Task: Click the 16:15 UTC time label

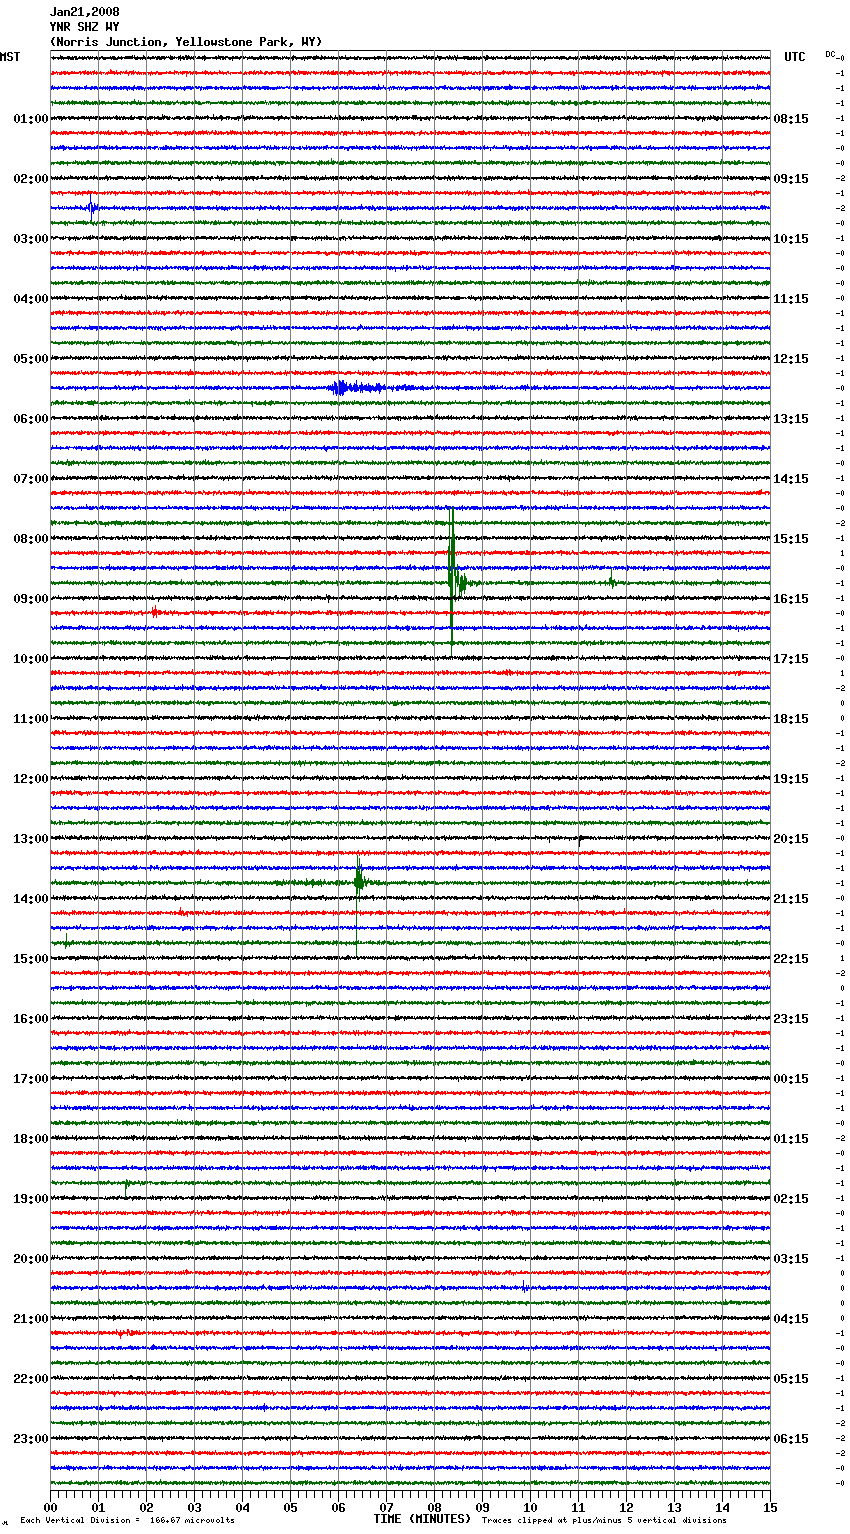Action: point(791,599)
